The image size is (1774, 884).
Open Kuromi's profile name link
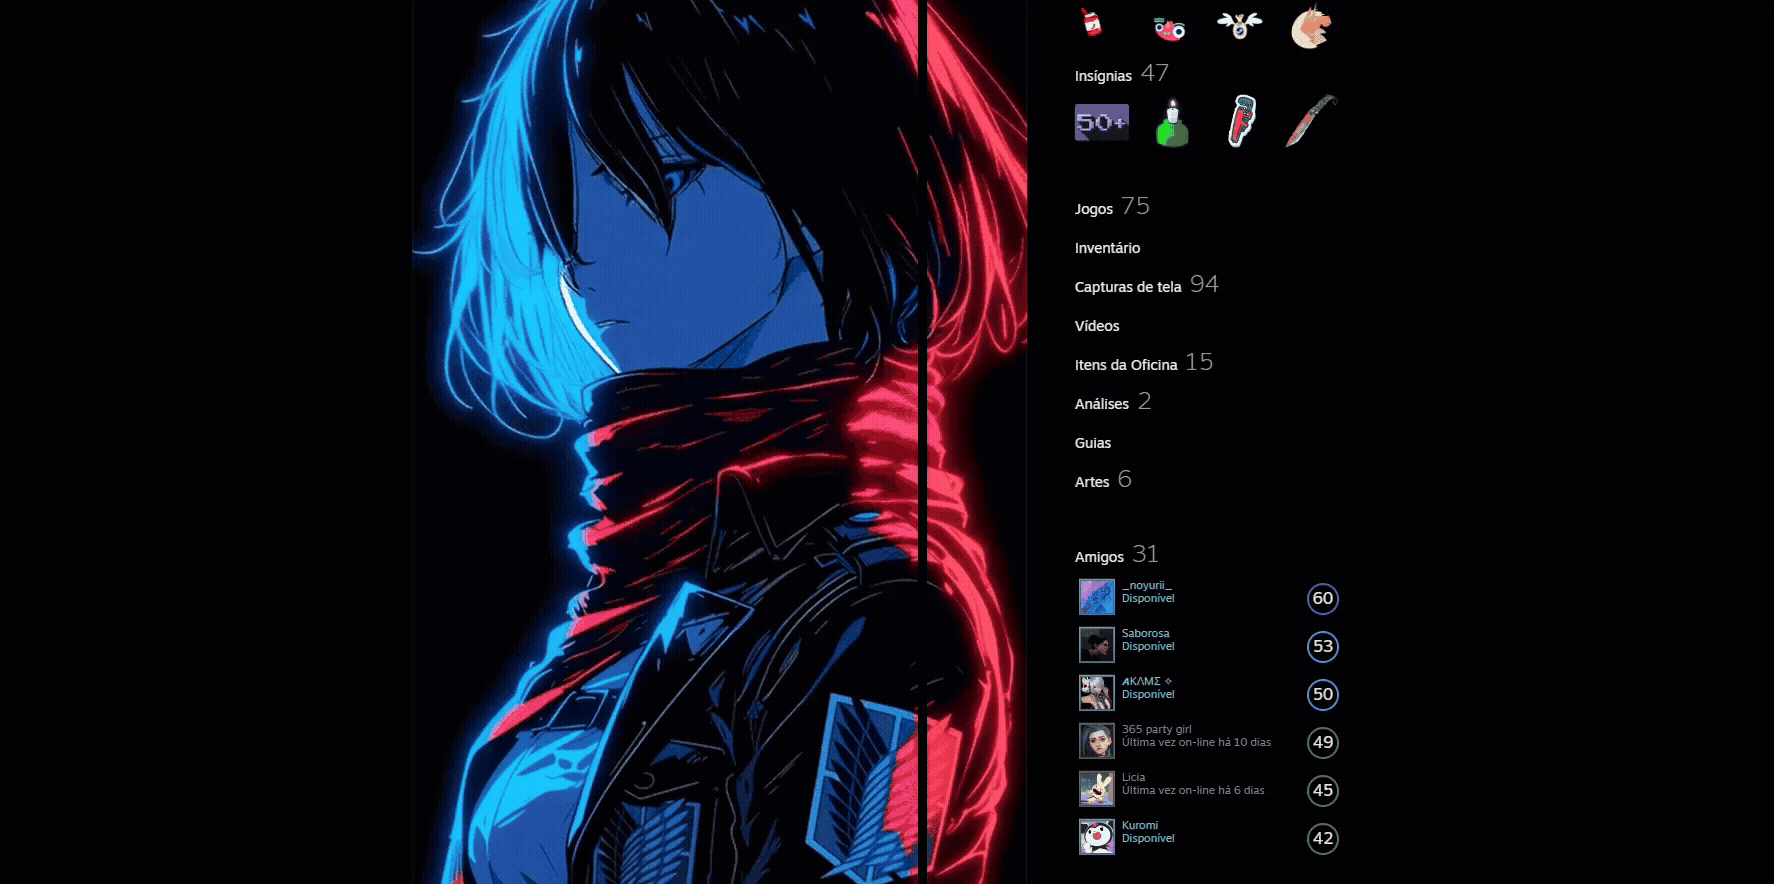pos(1140,826)
